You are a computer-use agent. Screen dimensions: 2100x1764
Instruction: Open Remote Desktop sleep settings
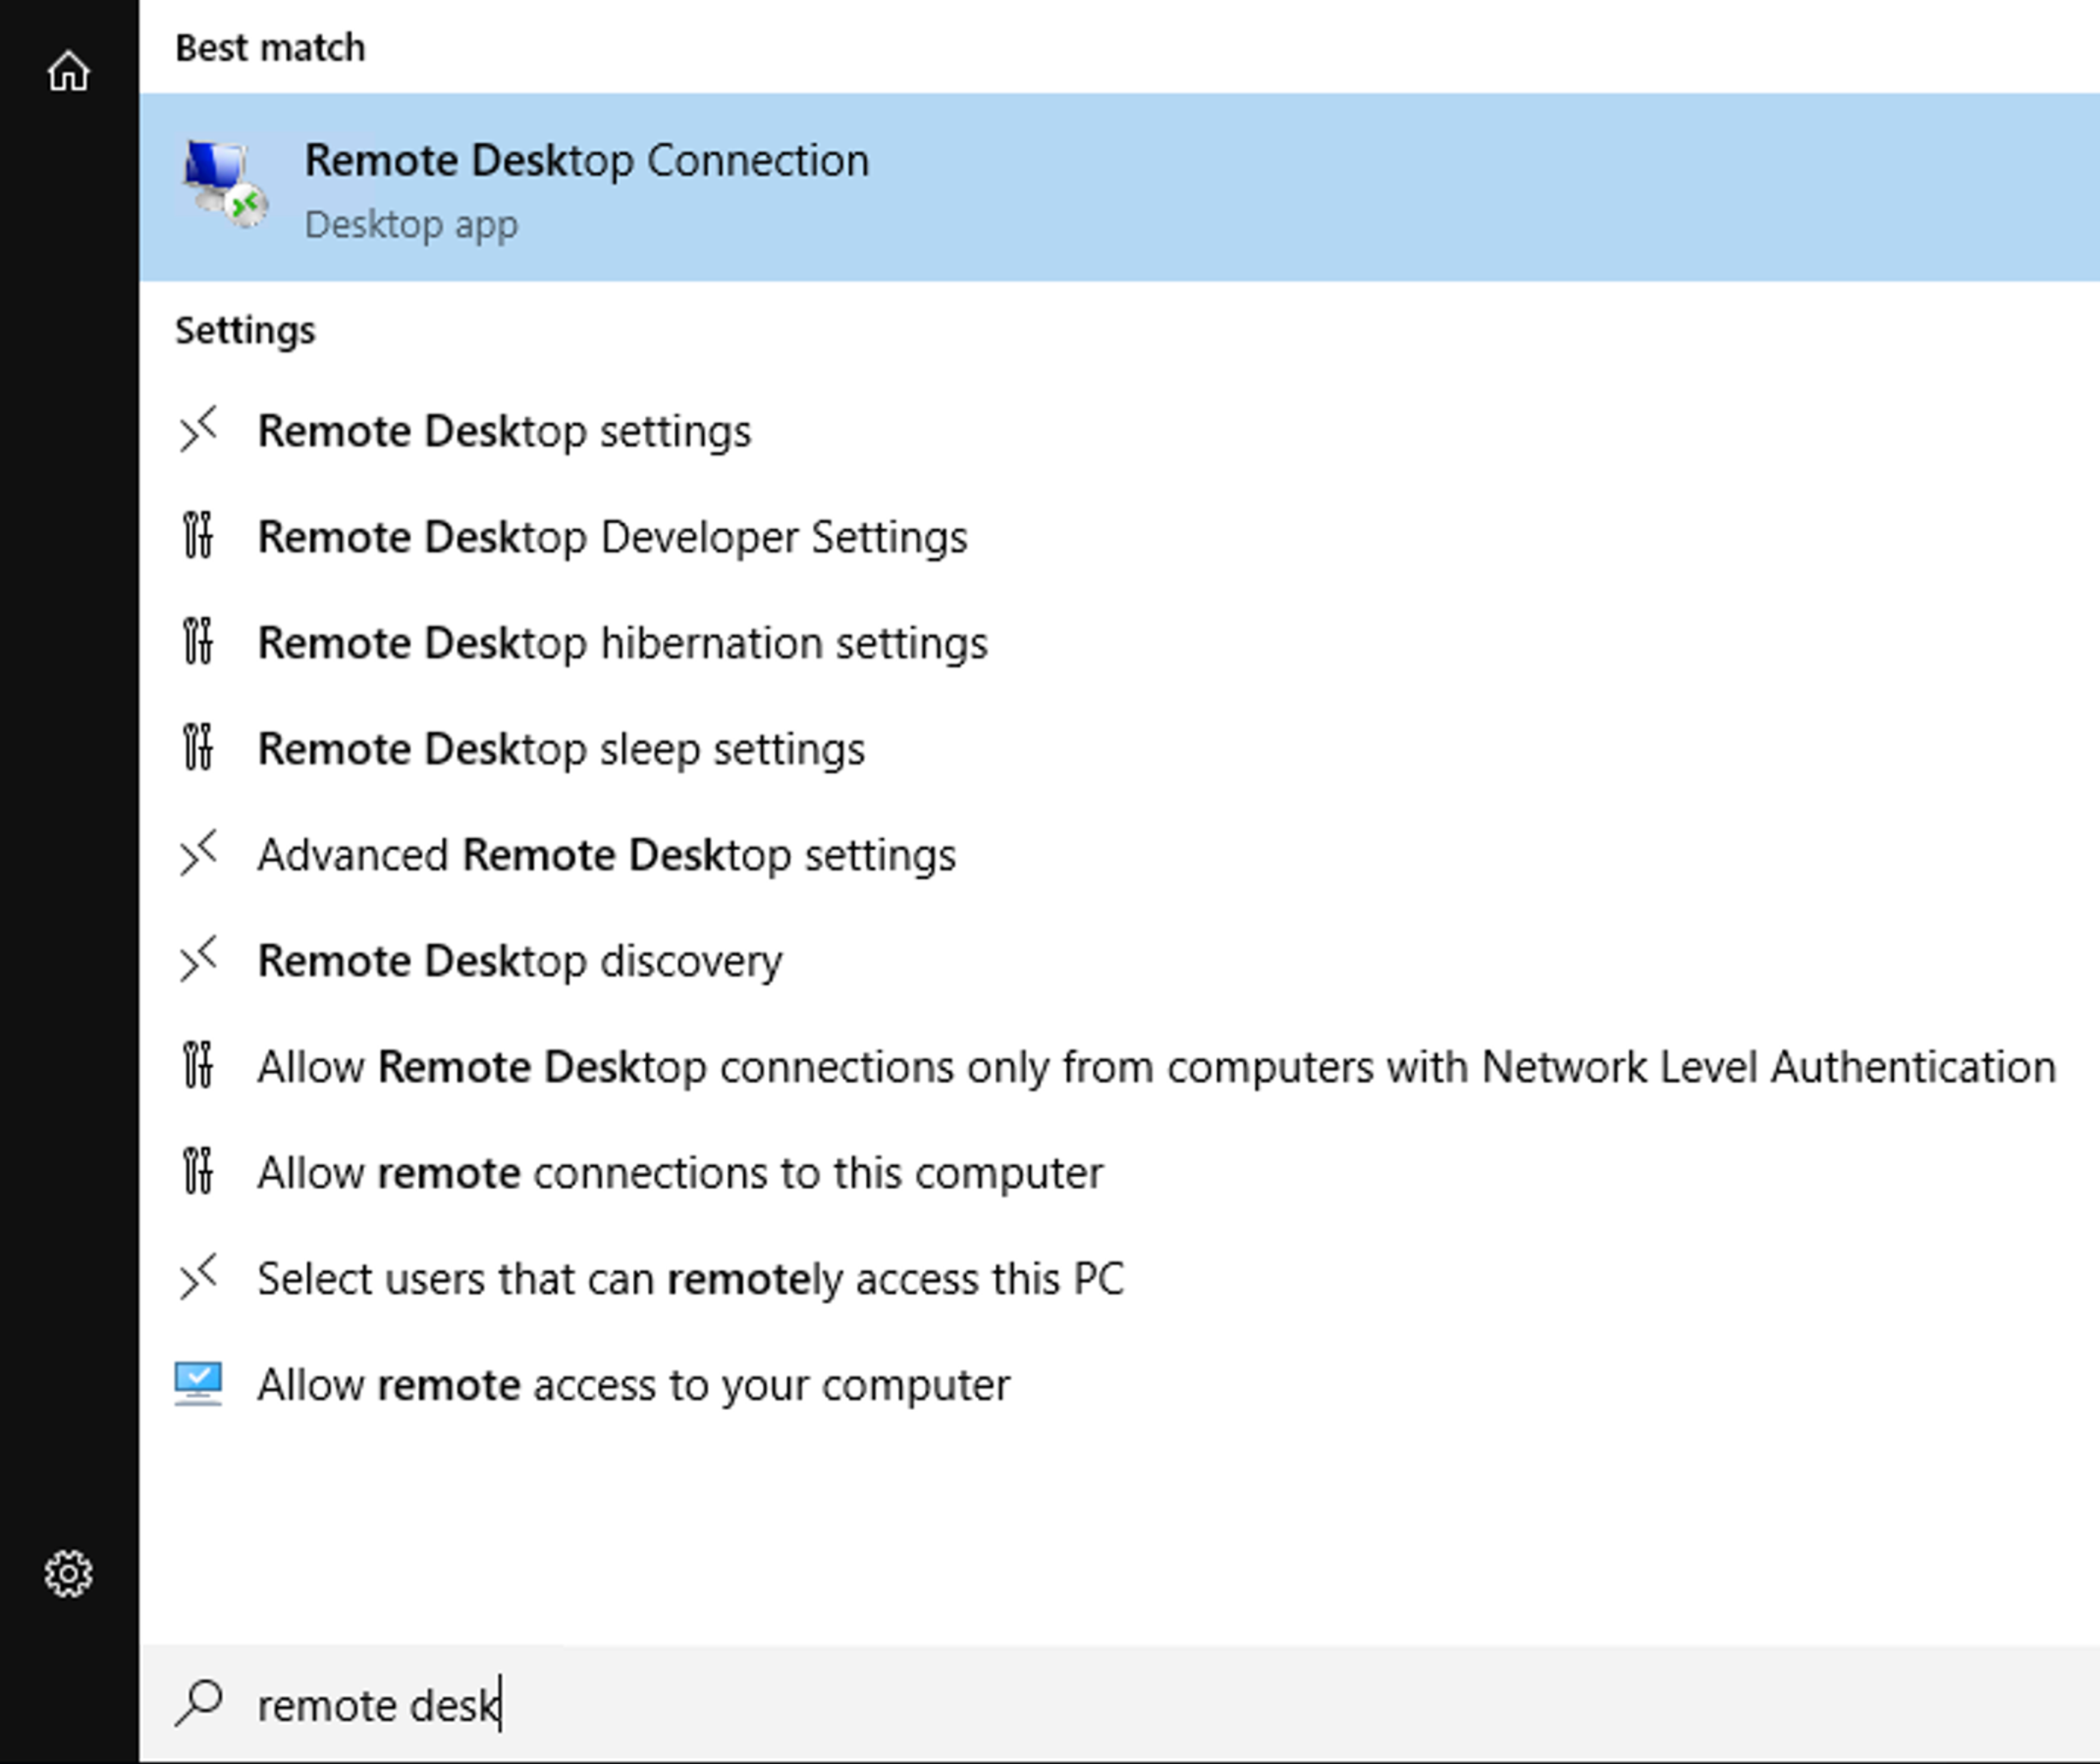(560, 750)
